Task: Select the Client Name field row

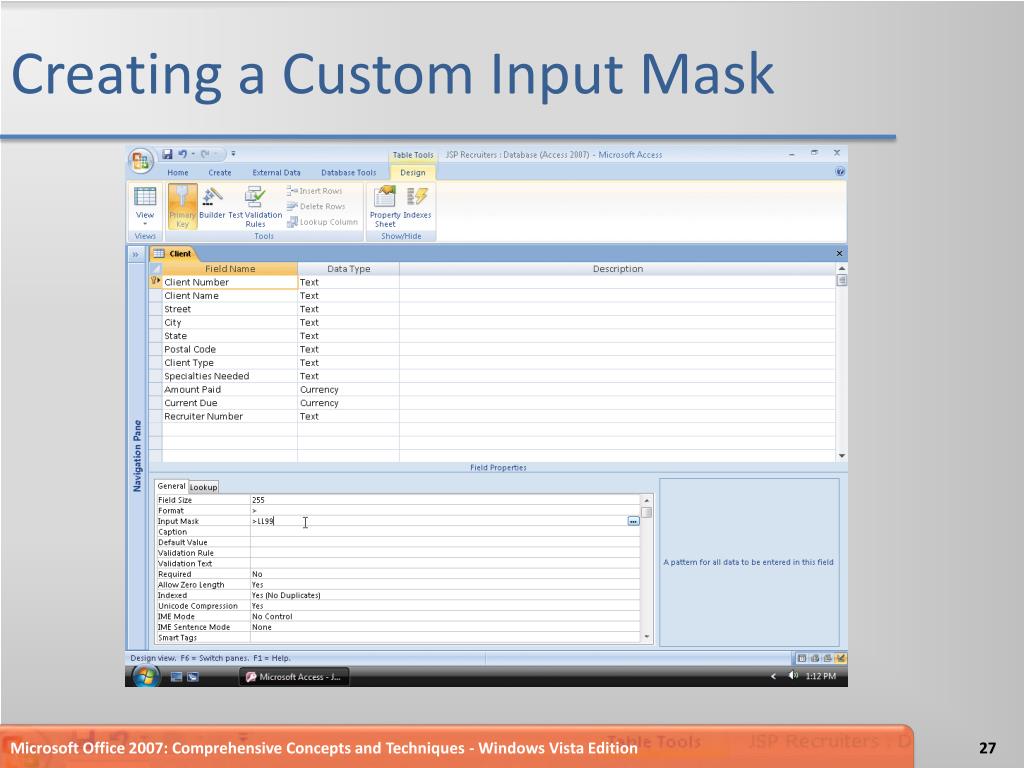Action: pos(229,296)
